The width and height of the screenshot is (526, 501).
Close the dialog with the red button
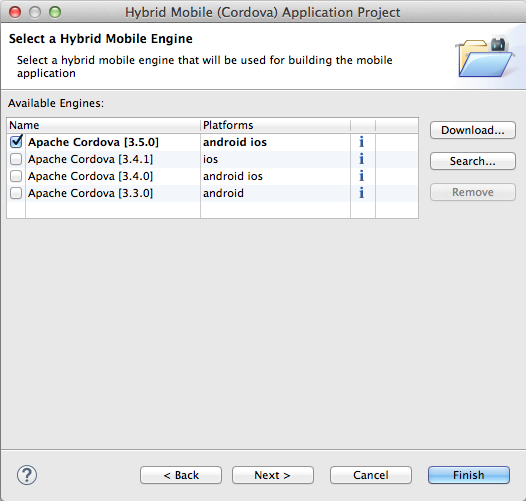15,12
